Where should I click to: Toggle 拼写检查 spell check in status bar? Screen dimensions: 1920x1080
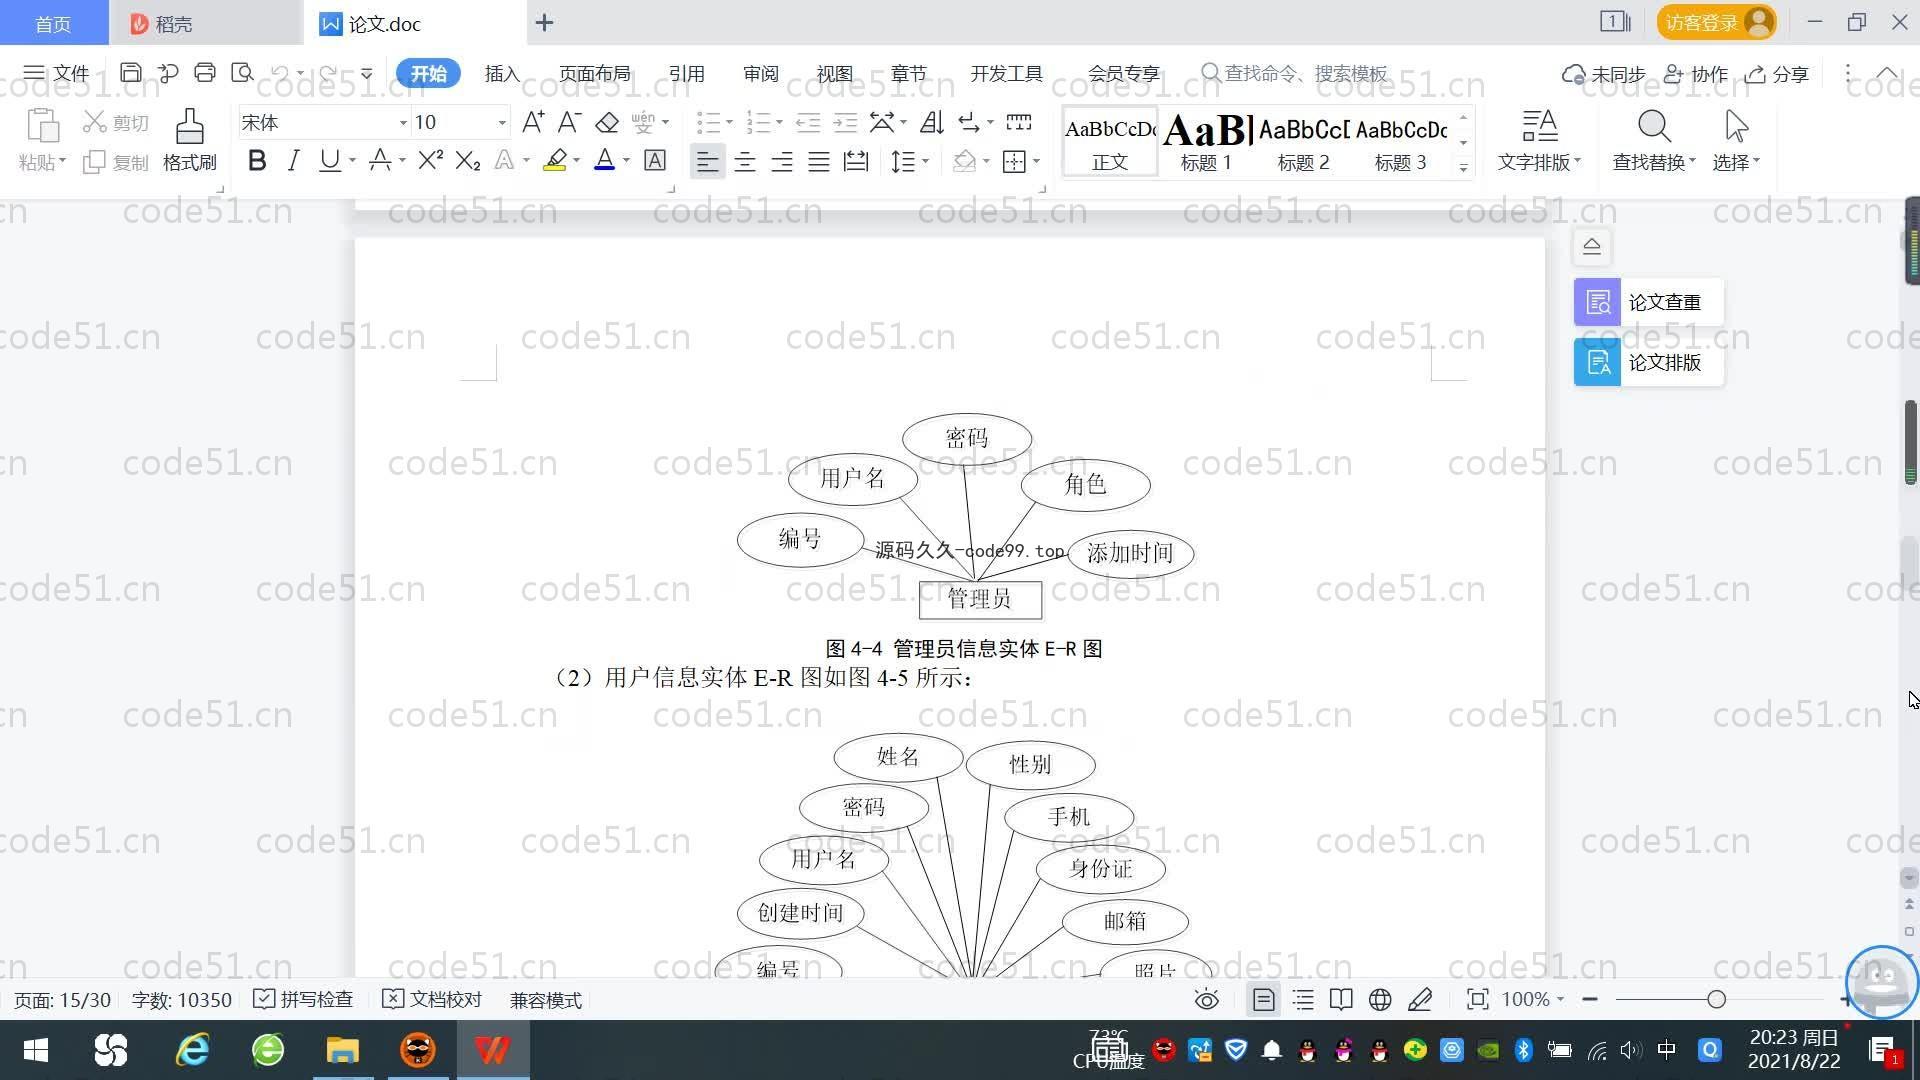[303, 1000]
